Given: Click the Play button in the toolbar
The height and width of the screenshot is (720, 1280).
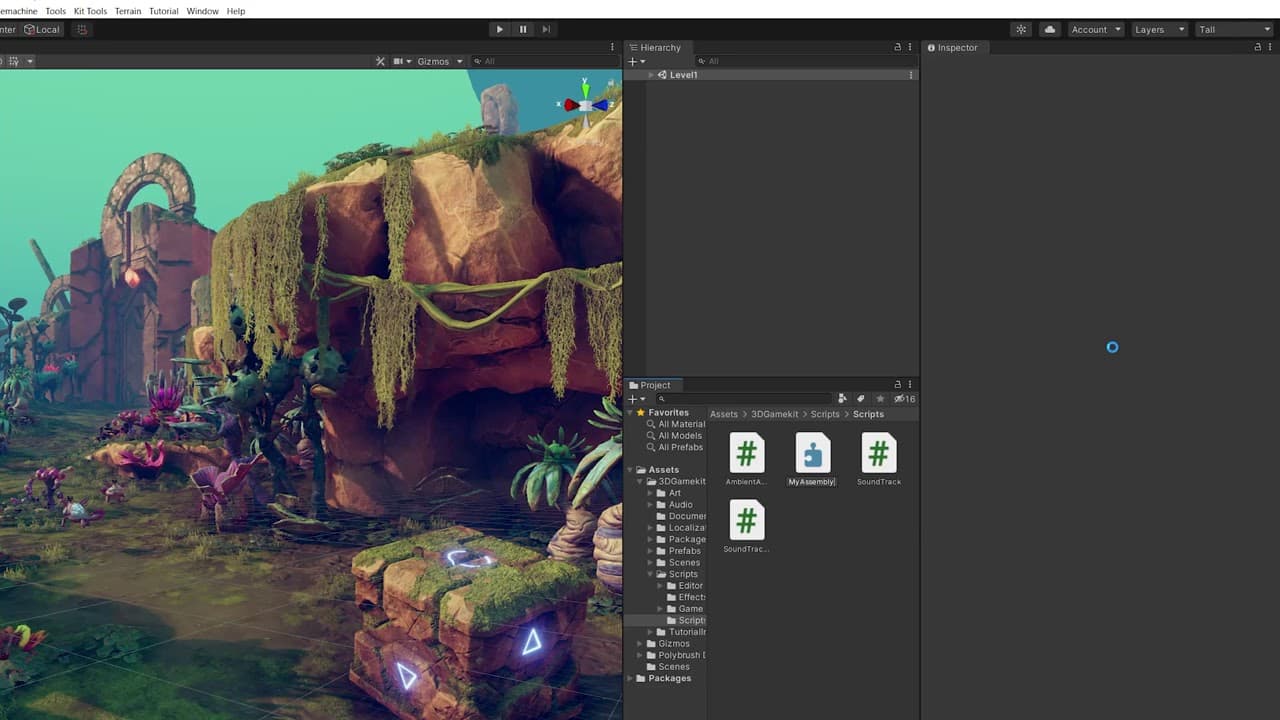Looking at the screenshot, I should click(x=500, y=29).
